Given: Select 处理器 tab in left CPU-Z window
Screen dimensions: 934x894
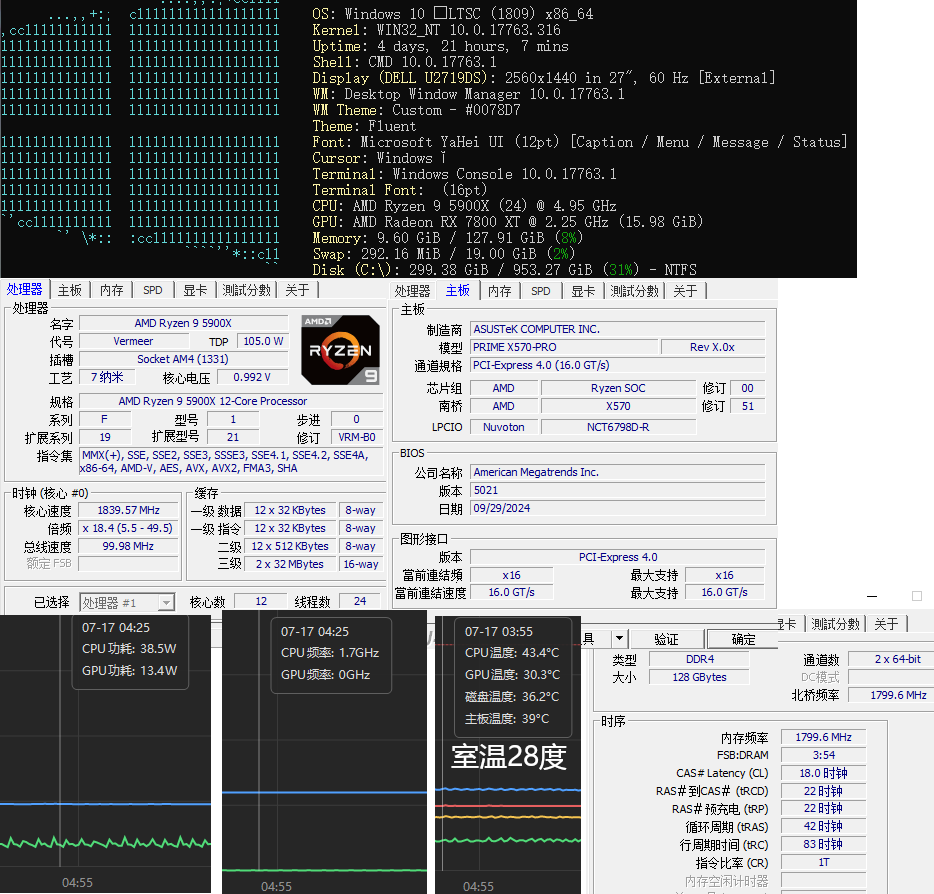Looking at the screenshot, I should click(x=24, y=289).
